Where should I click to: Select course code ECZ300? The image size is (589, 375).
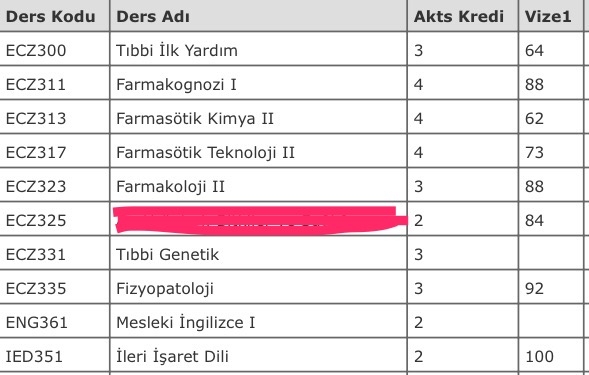point(36,50)
